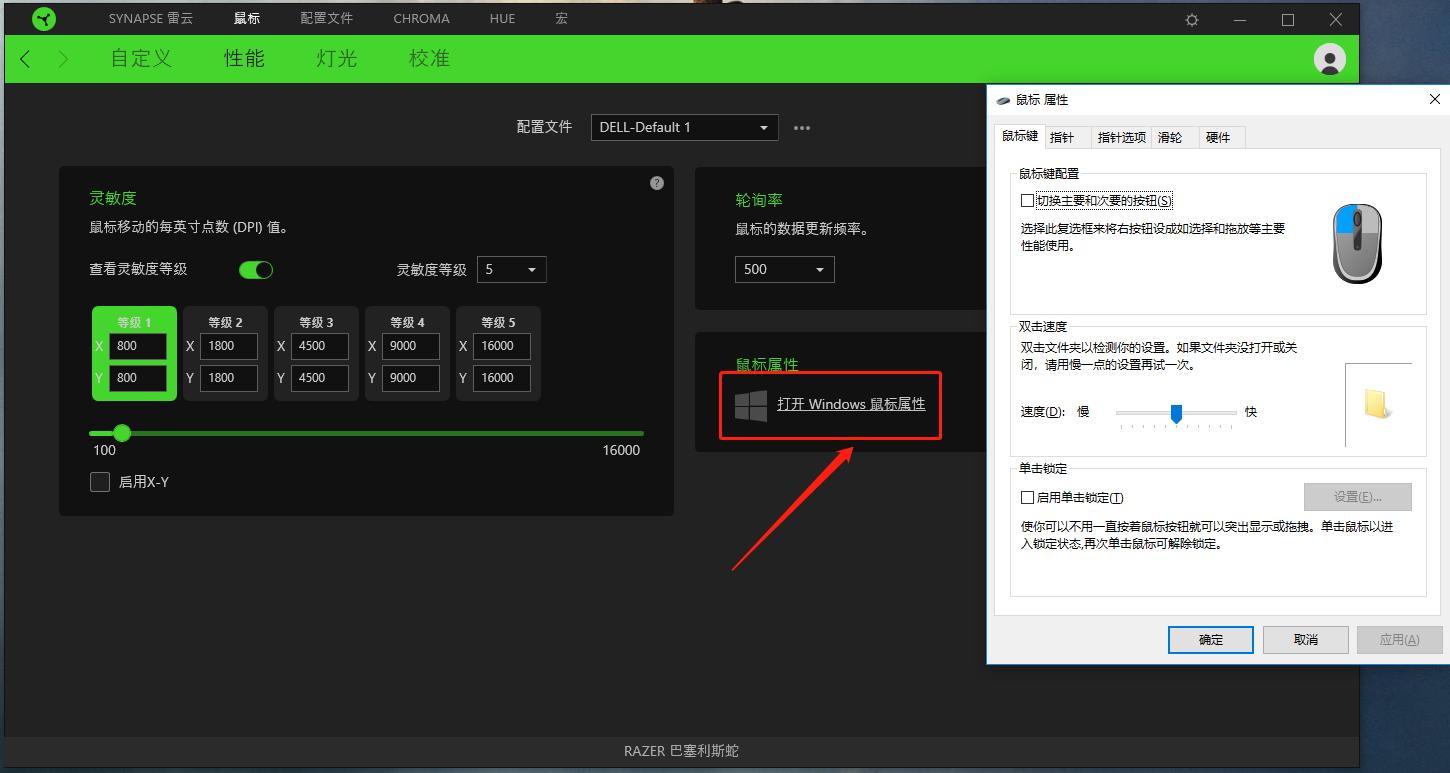This screenshot has height=773, width=1450.
Task: Open the DELL-Default 1 profile dropdown
Action: tap(684, 127)
